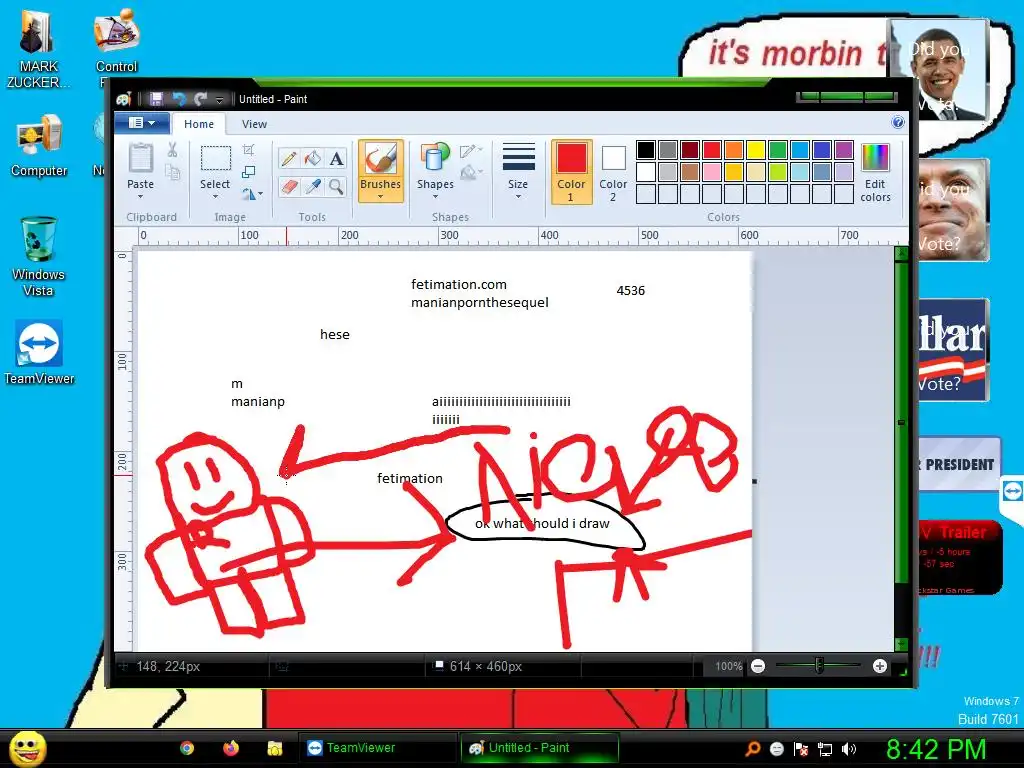This screenshot has height=768, width=1024.
Task: Select the Pencil tool
Action: [289, 159]
